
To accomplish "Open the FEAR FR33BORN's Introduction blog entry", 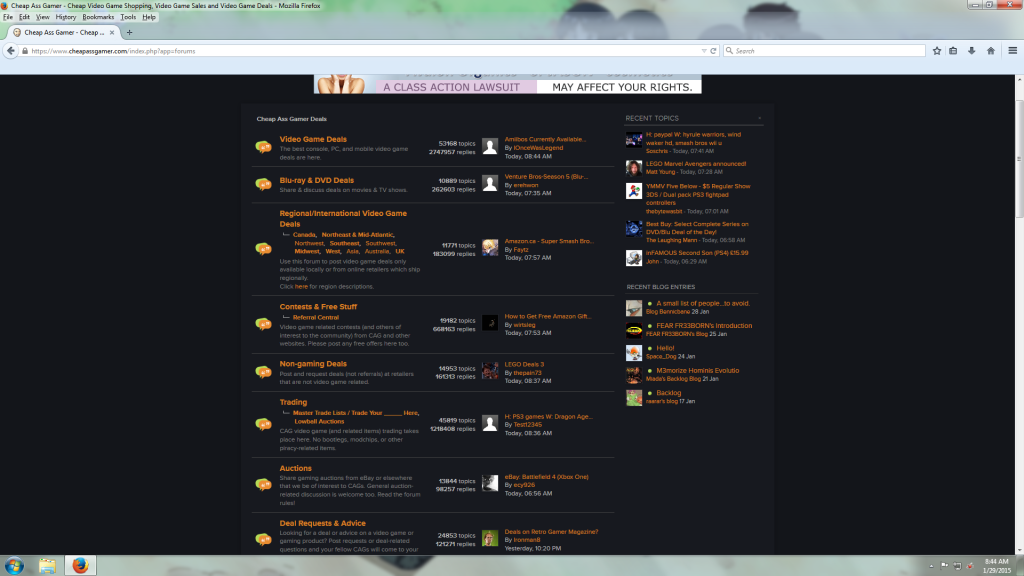I will [x=704, y=326].
